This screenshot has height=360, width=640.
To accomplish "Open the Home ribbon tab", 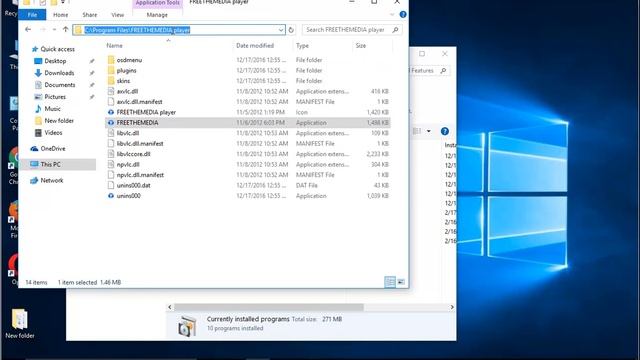I will (x=60, y=15).
